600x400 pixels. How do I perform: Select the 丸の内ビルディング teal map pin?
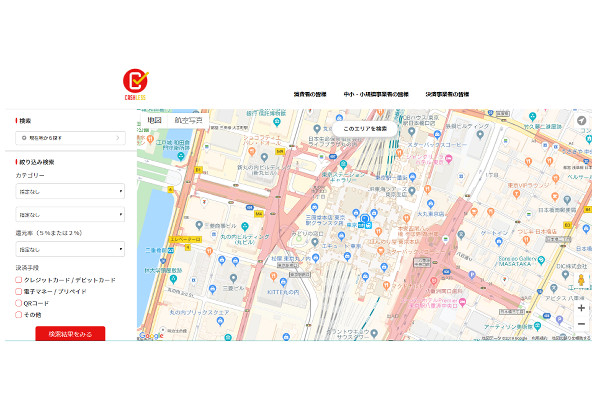tap(245, 227)
